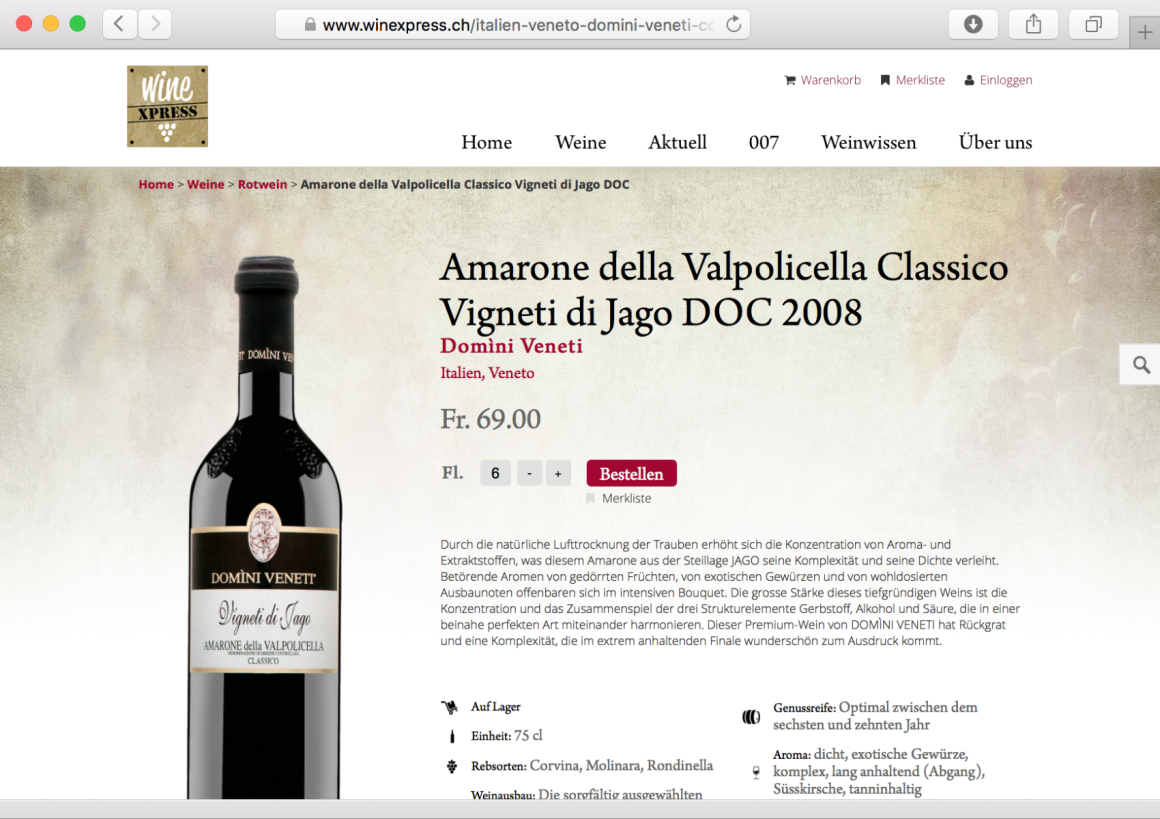1160x819 pixels.
Task: Open the Merkliste bookmark in header
Action: coord(912,80)
